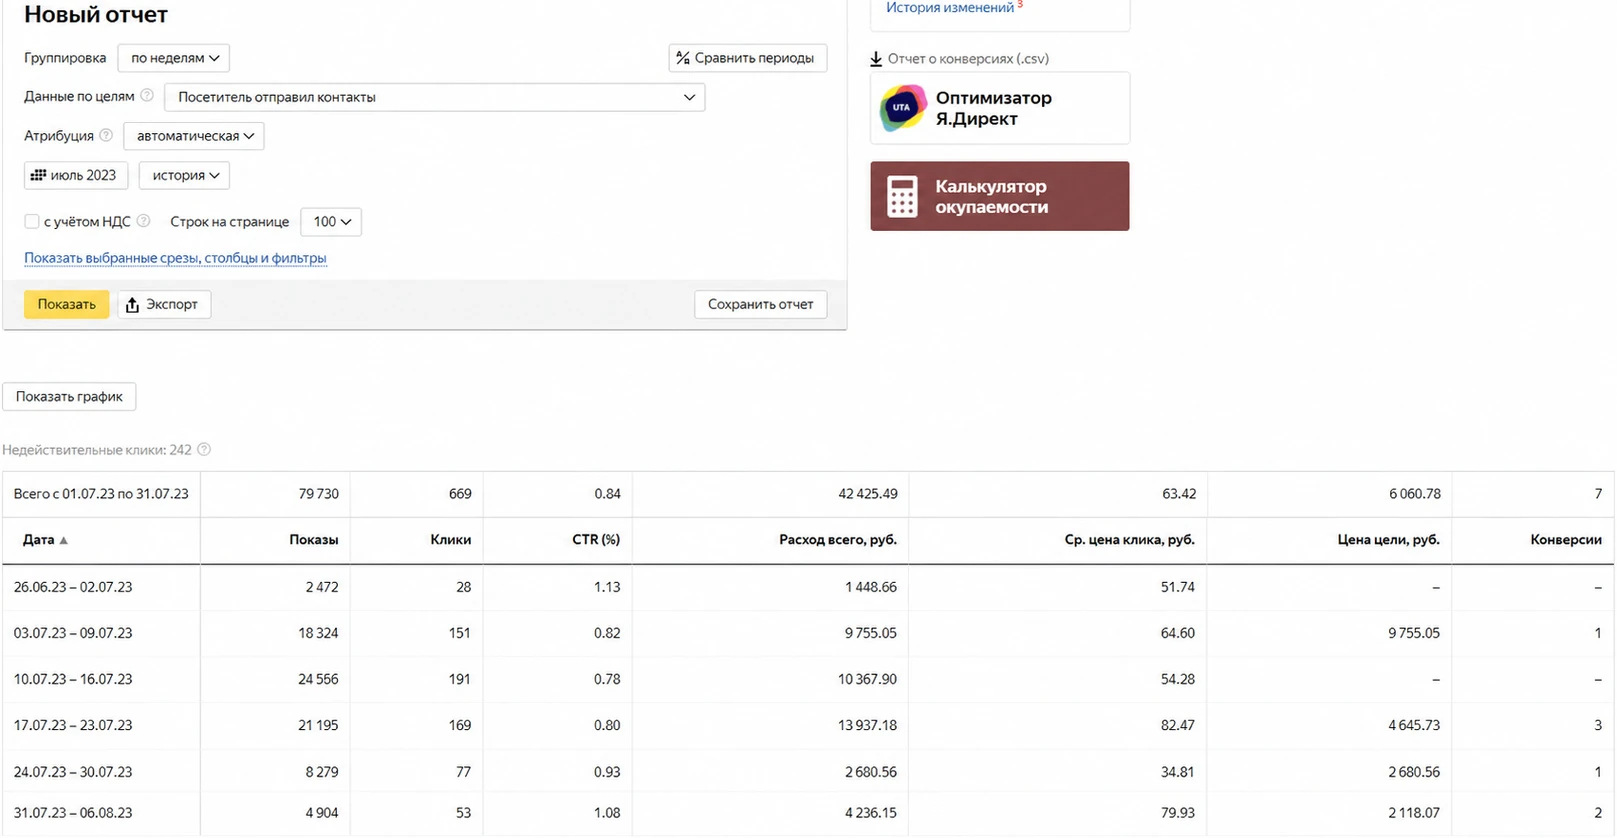Open the история dropdown
This screenshot has height=838, width=1617.
click(x=185, y=175)
